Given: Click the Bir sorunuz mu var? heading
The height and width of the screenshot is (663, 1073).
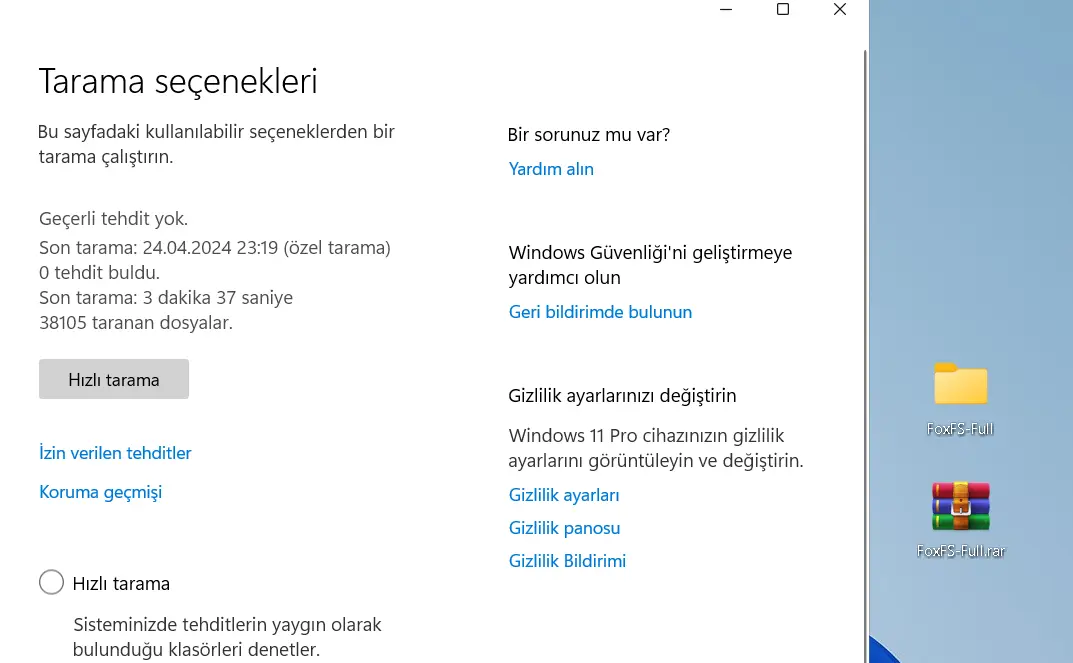Looking at the screenshot, I should click(x=589, y=135).
